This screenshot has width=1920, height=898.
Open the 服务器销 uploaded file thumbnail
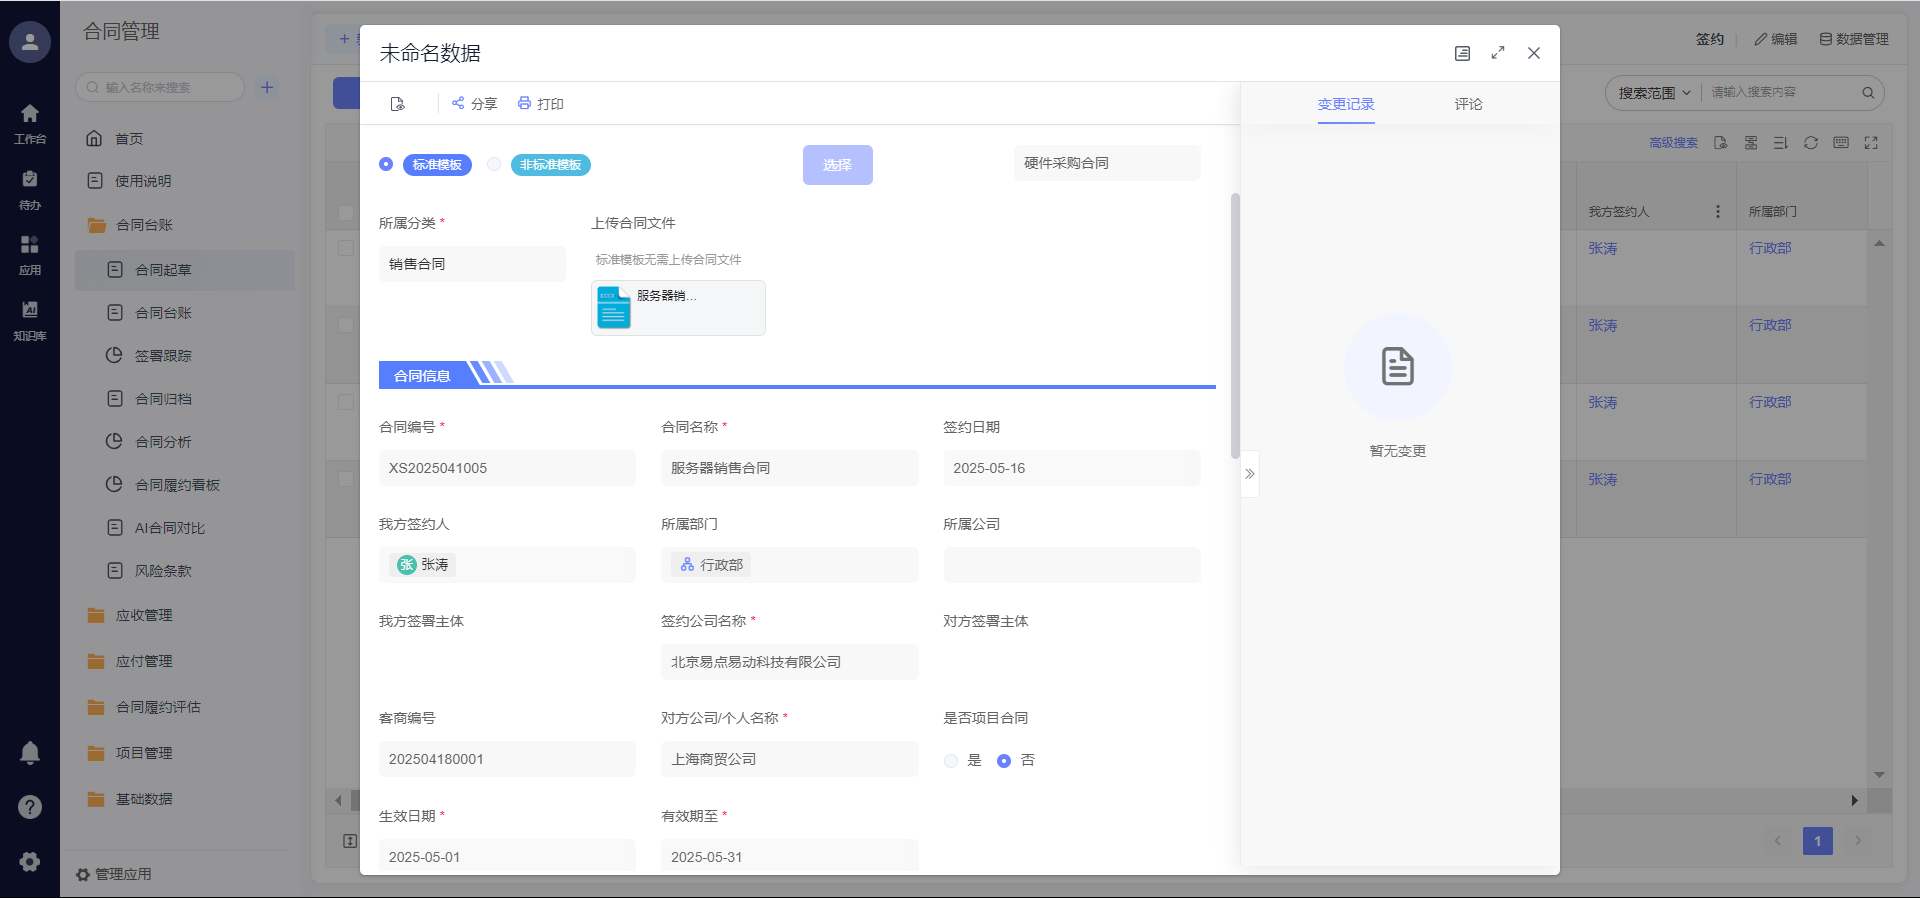tap(678, 308)
